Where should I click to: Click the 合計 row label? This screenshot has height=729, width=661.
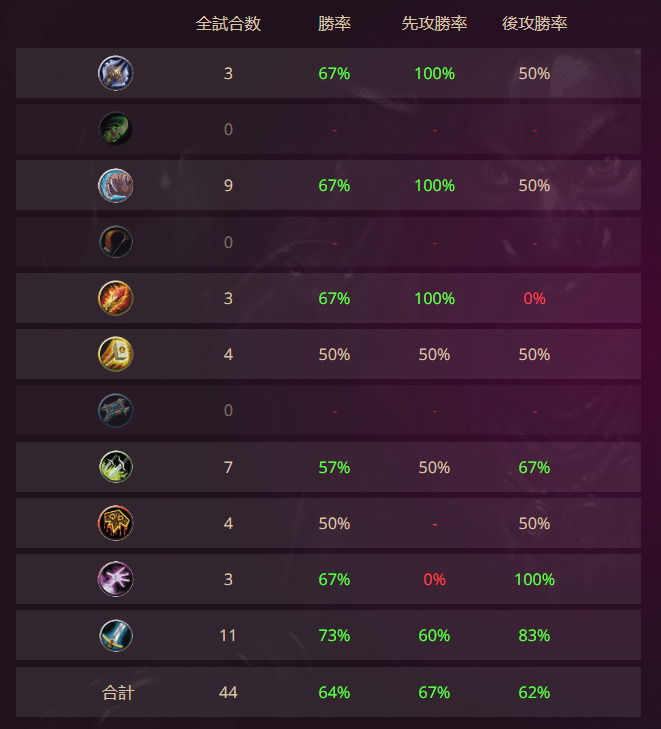118,693
